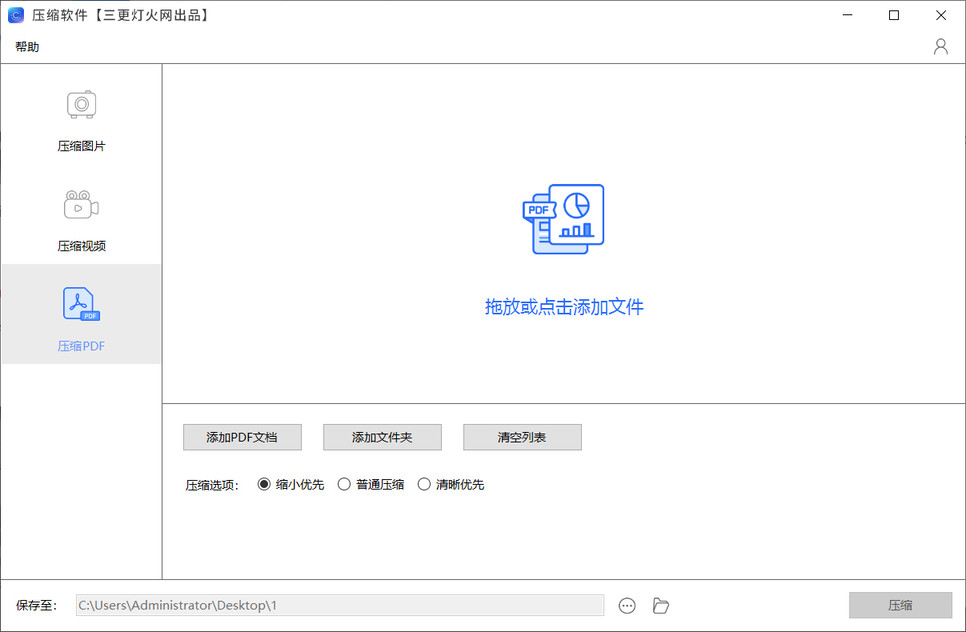Click 添加文件夹 button
Image resolution: width=966 pixels, height=632 pixels.
(x=382, y=437)
